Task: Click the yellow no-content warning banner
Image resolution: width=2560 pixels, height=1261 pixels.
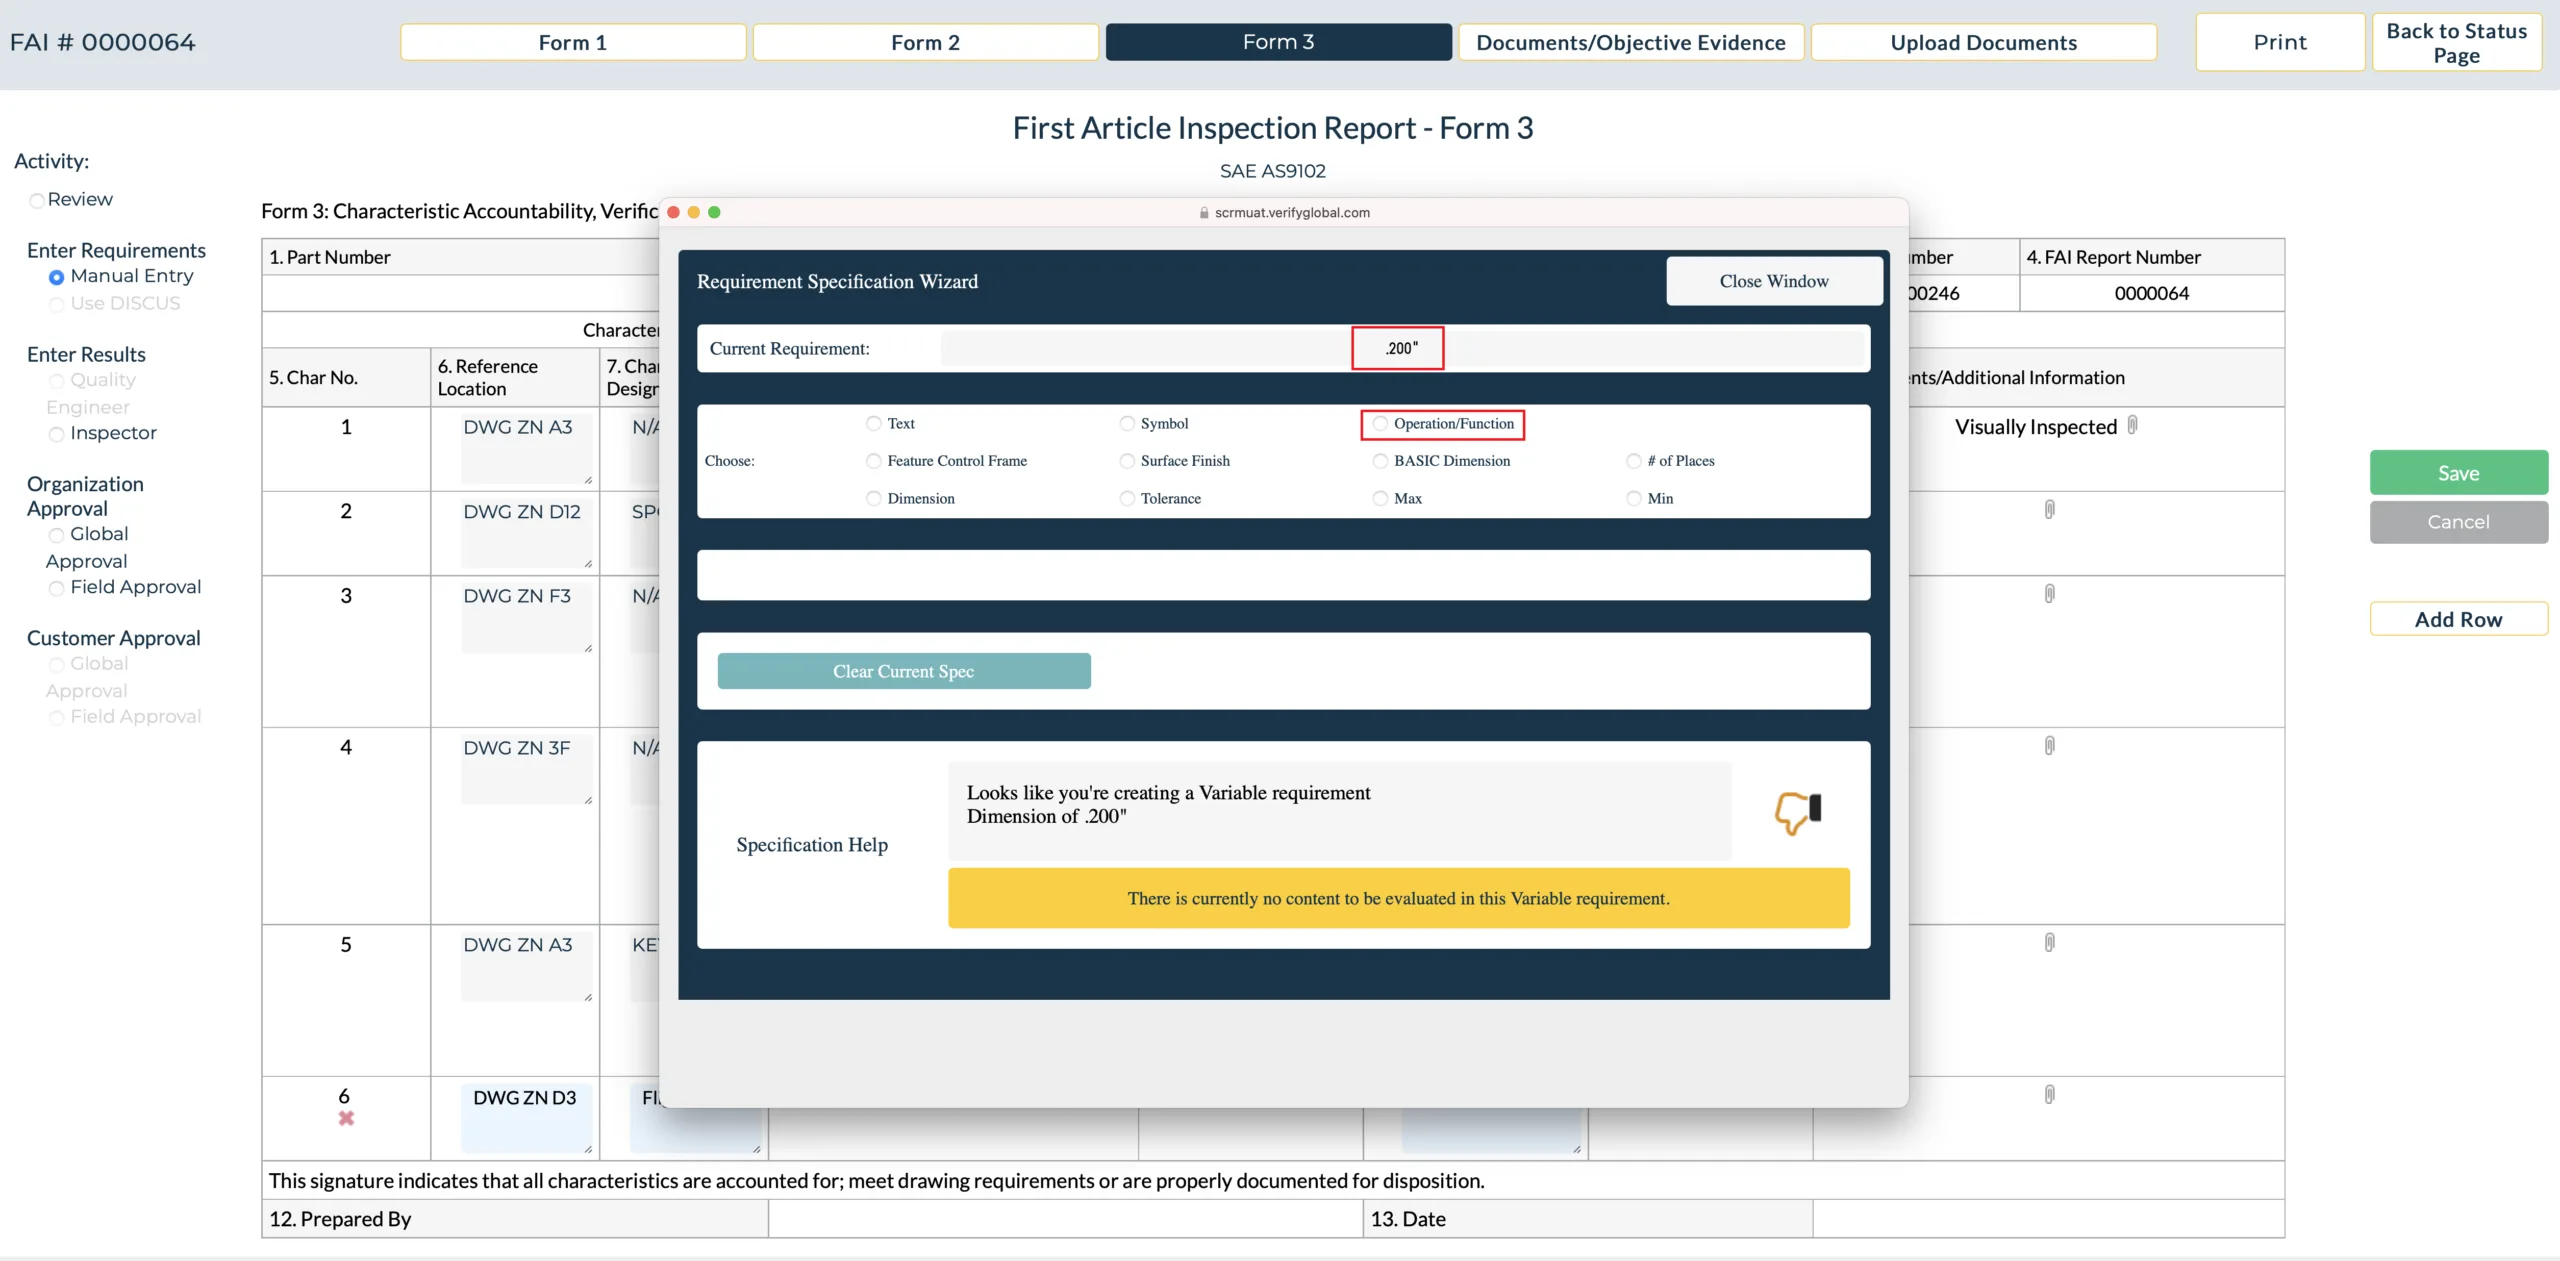Action: [x=1399, y=898]
